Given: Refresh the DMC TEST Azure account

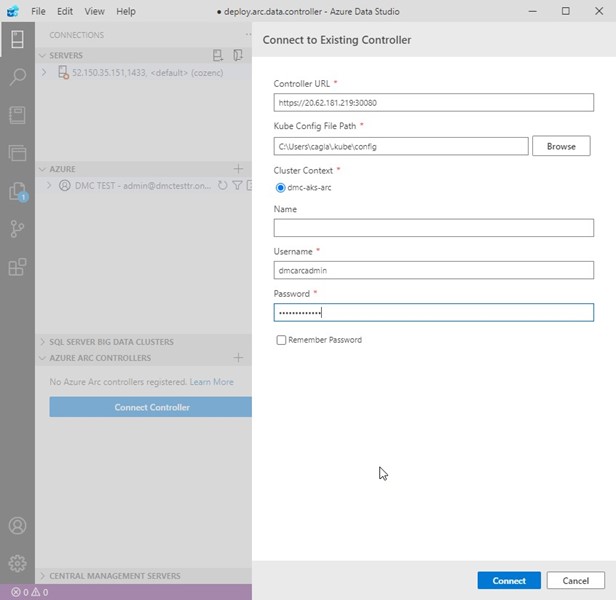Looking at the screenshot, I should click(x=222, y=186).
